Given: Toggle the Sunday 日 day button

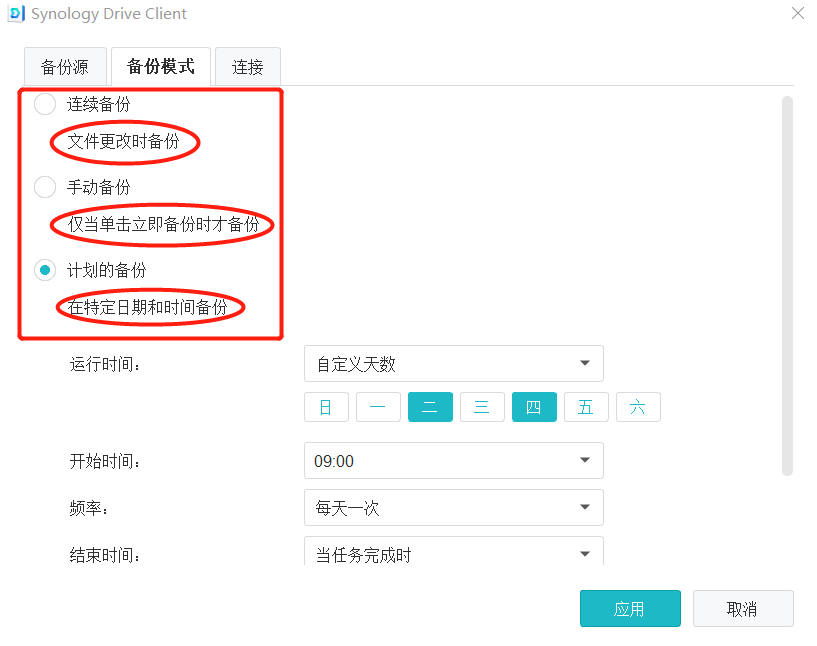Looking at the screenshot, I should click(x=326, y=407).
